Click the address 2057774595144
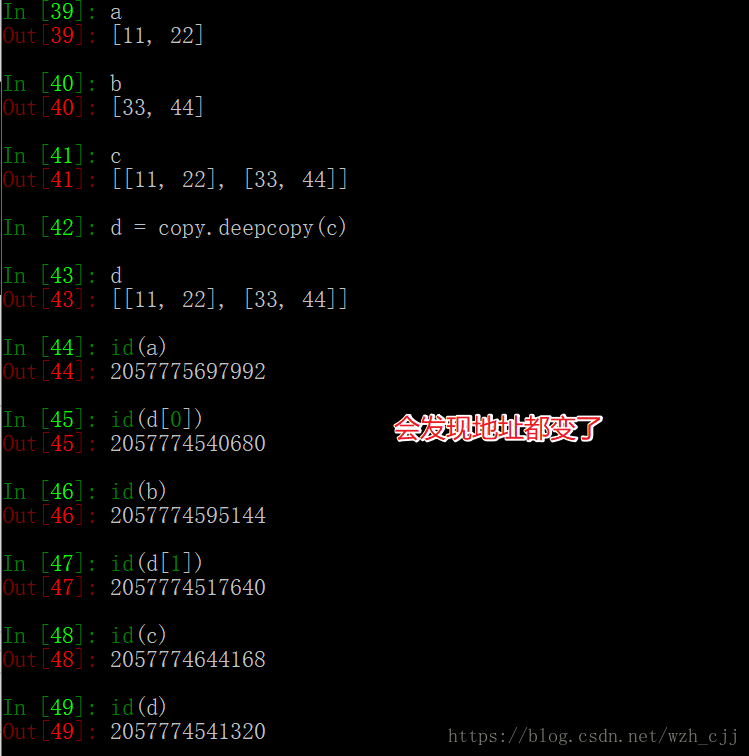Viewport: 749px width, 756px height. tap(188, 515)
